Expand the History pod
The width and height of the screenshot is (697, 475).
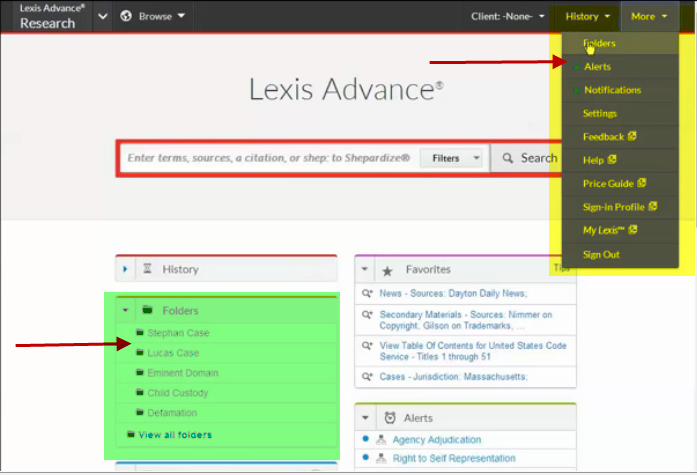click(125, 269)
